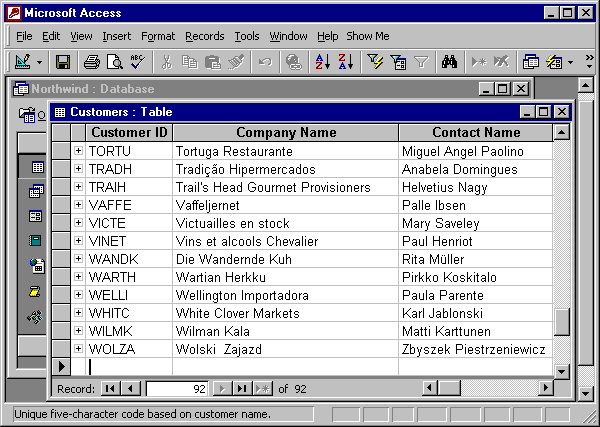Click the Find binoculars icon
Viewport: 600px width, 427px height.
(x=449, y=62)
